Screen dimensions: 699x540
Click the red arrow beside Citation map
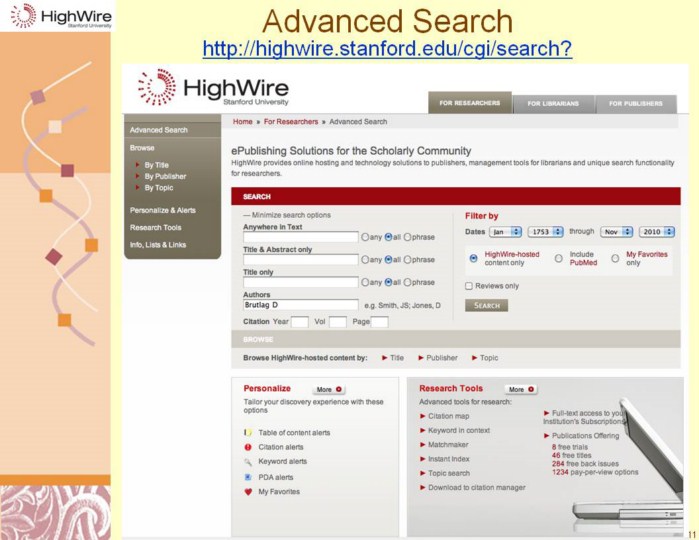(x=420, y=416)
